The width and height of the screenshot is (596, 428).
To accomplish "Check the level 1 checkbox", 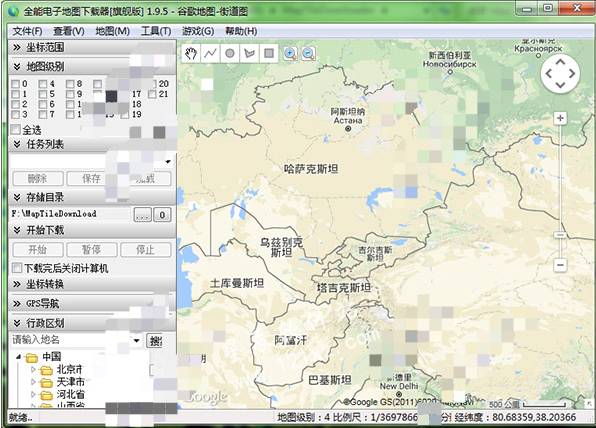I will click(x=15, y=94).
